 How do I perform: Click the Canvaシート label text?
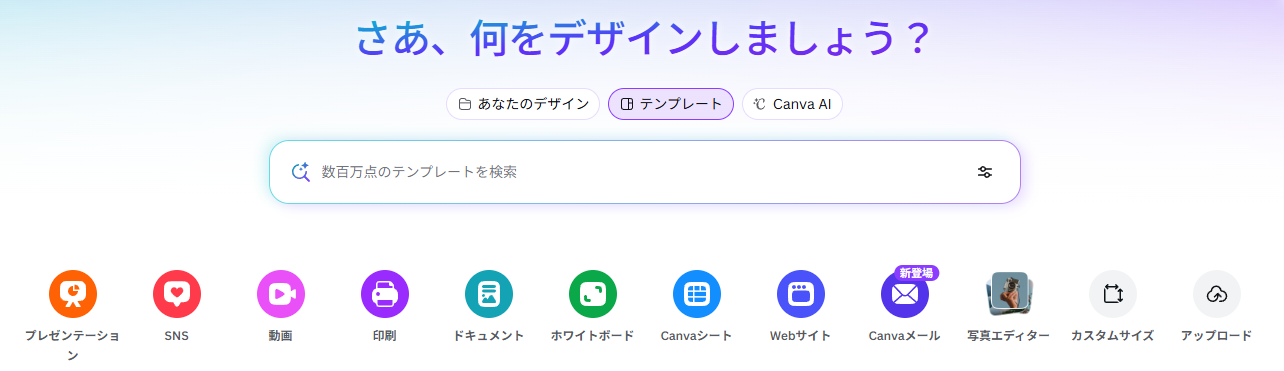(x=697, y=336)
